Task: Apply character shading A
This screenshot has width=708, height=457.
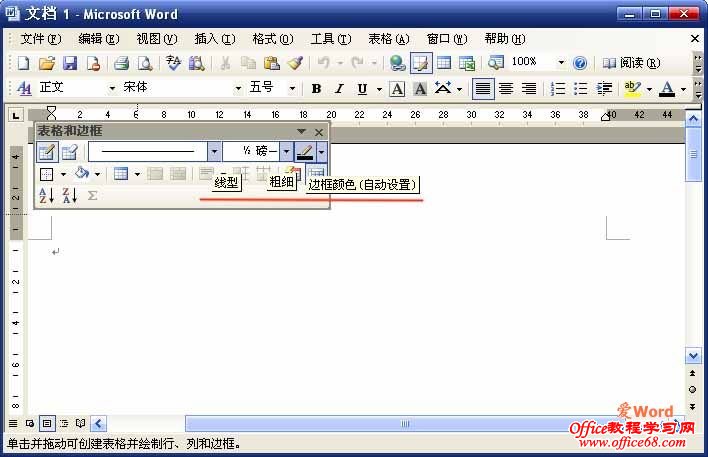Action: click(x=420, y=89)
